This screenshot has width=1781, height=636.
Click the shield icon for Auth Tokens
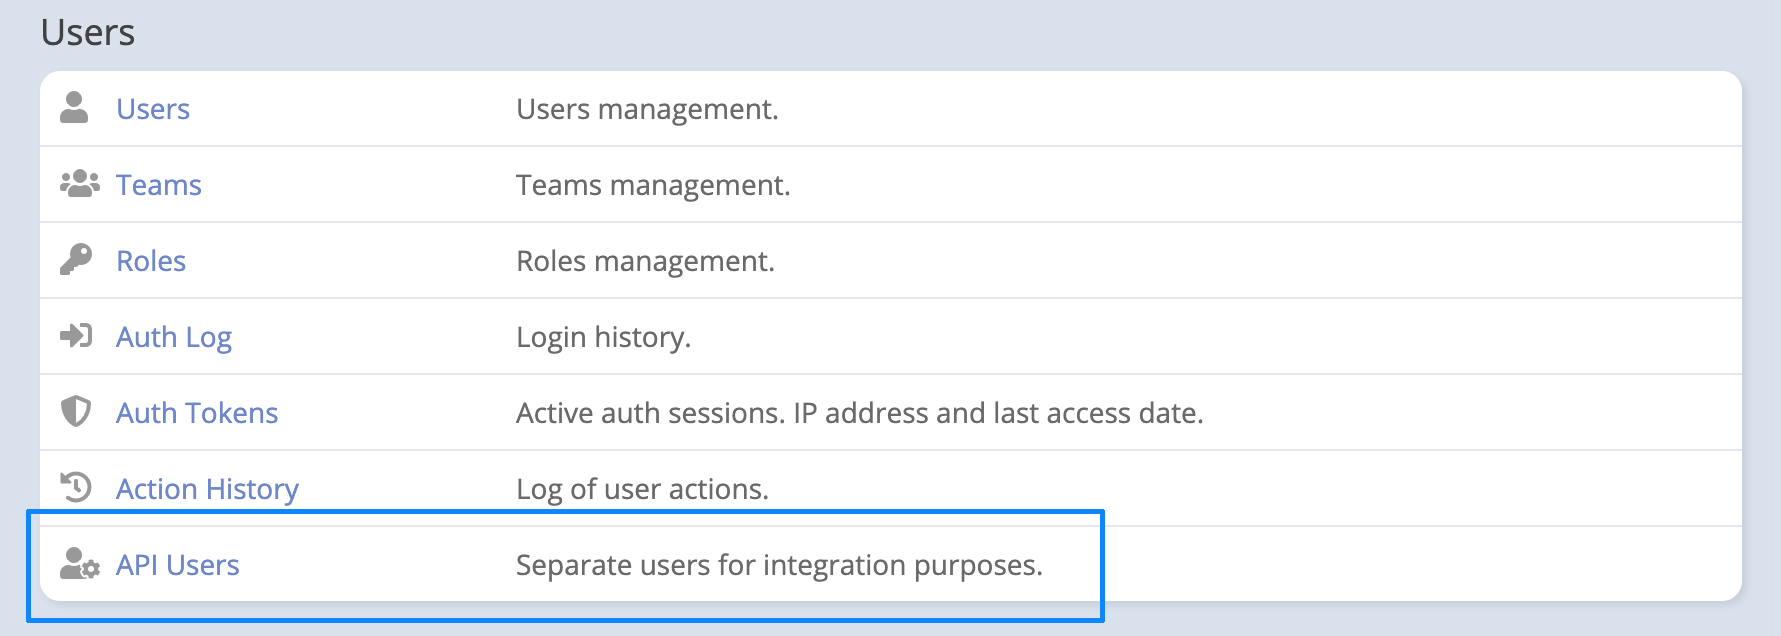click(75, 412)
